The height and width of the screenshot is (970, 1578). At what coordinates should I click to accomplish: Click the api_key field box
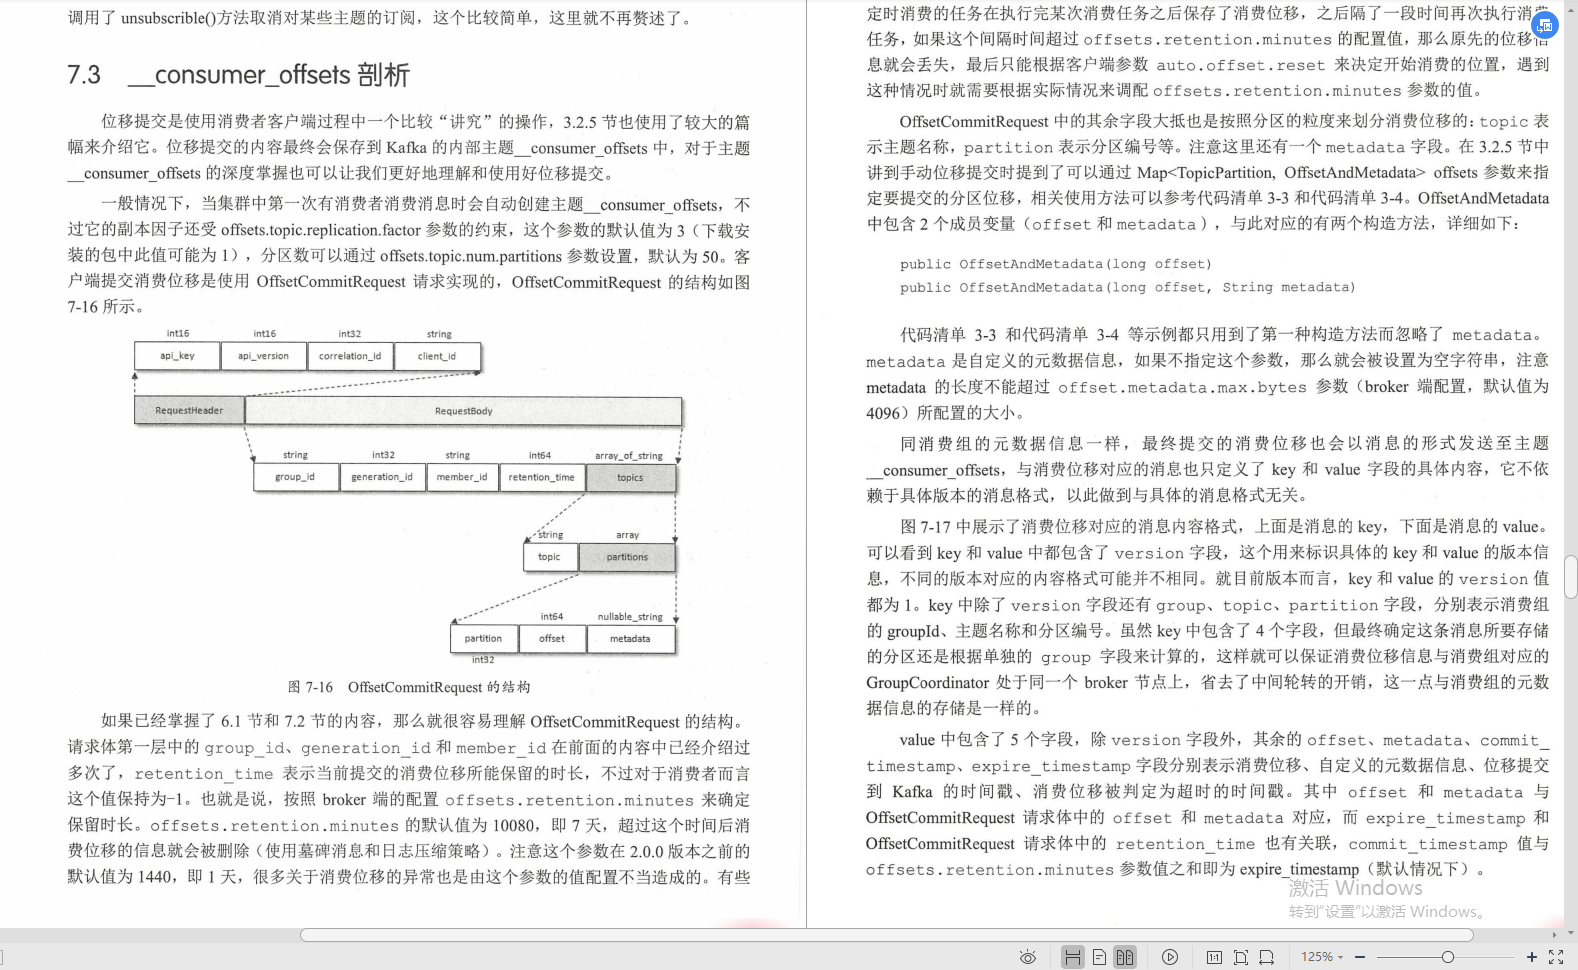point(177,356)
